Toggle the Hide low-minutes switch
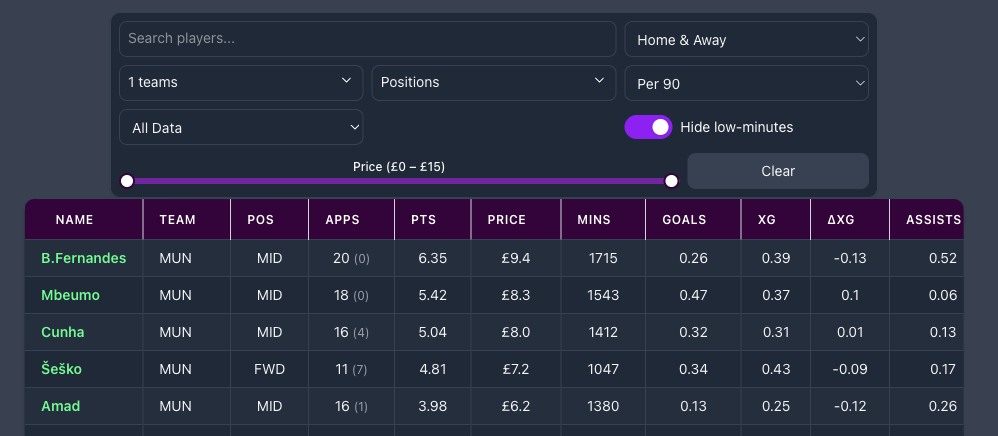Viewport: 998px width, 436px height. click(648, 127)
